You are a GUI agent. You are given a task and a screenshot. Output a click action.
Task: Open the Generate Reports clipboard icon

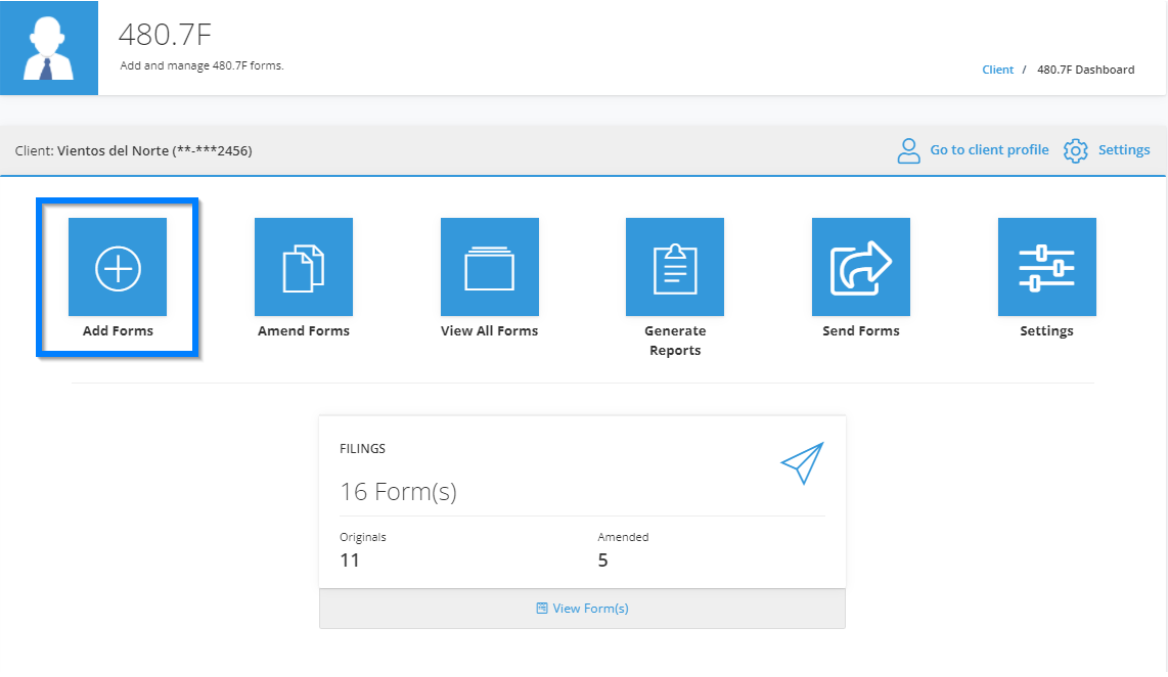tap(675, 267)
